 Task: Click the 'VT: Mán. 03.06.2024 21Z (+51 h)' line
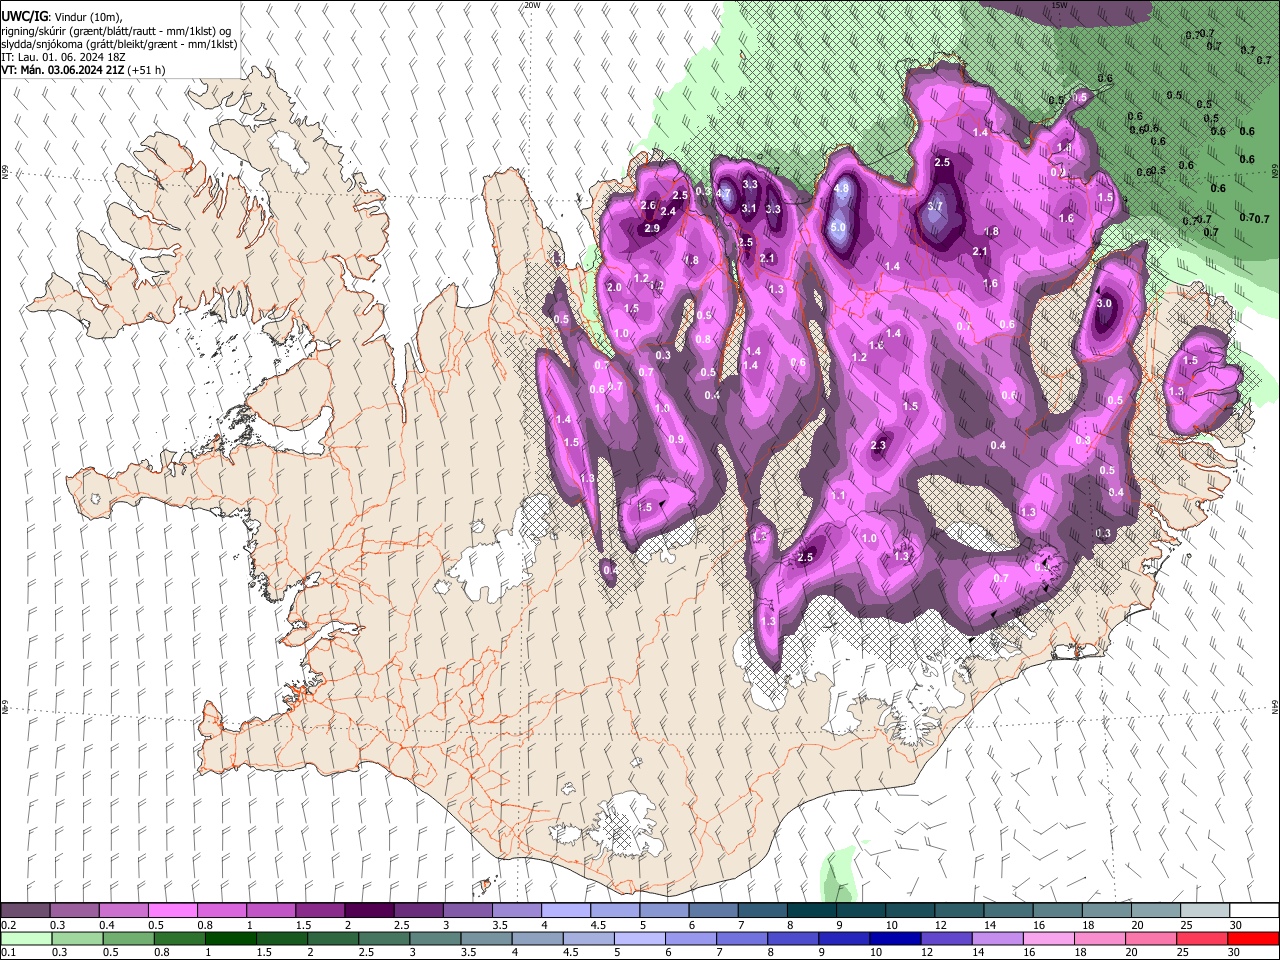tap(83, 70)
